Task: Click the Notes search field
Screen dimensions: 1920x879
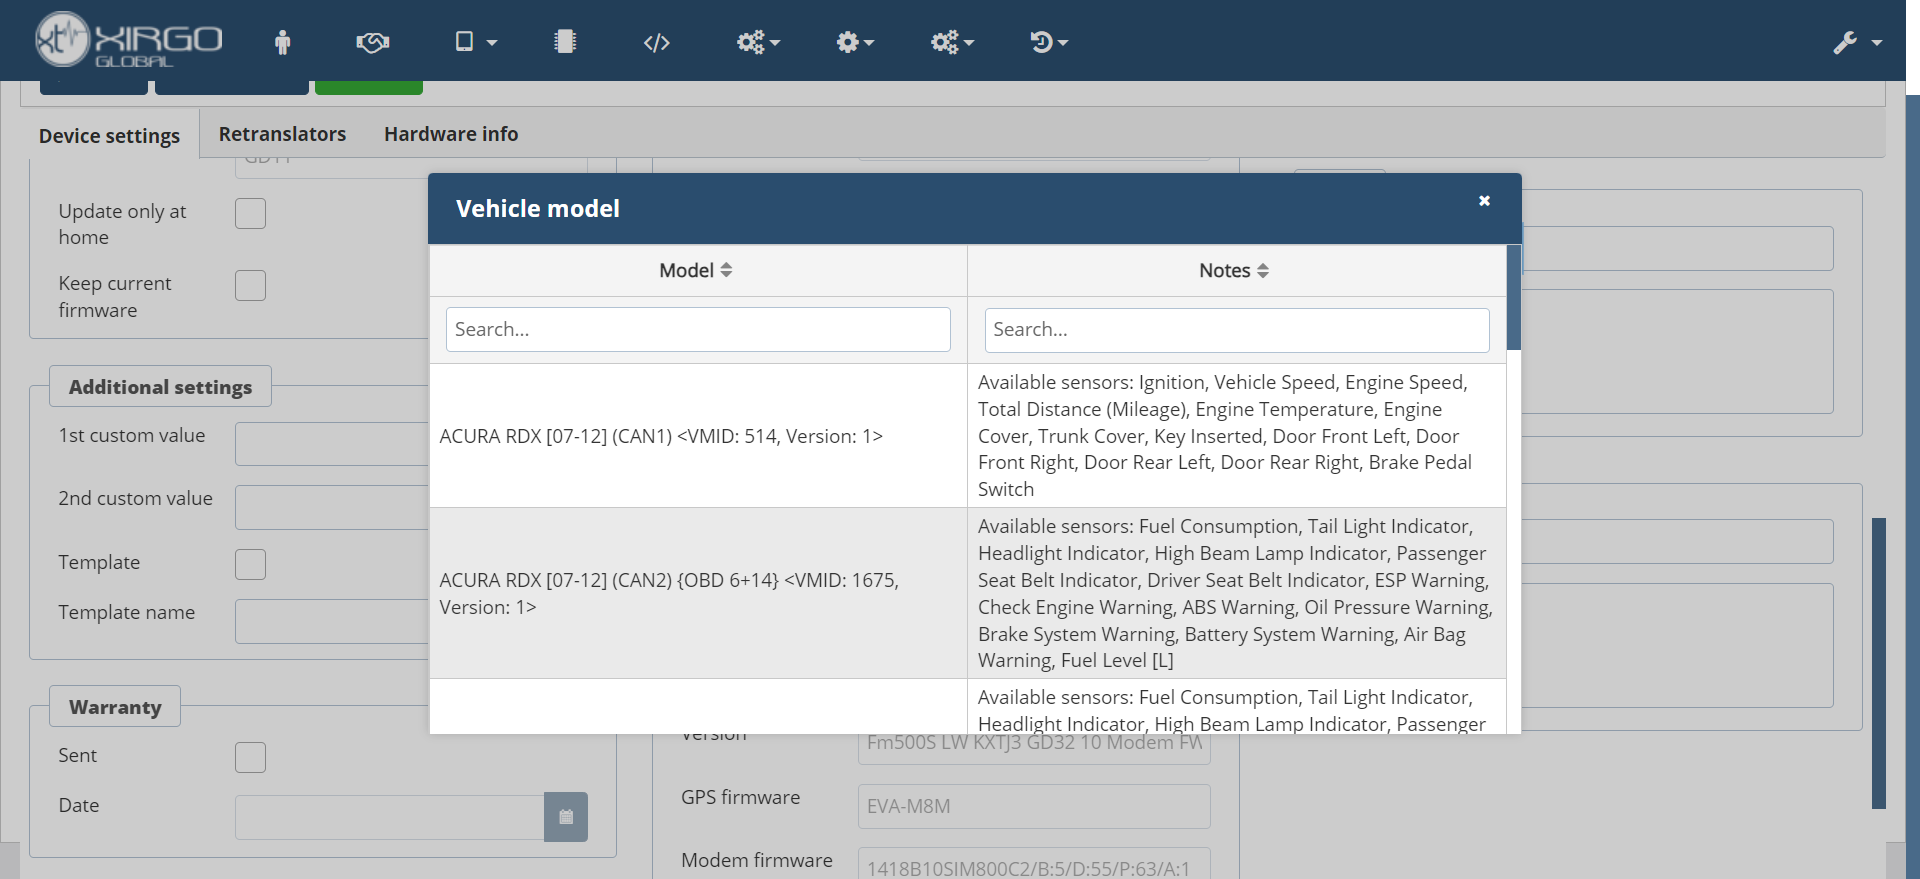Action: (x=1237, y=329)
